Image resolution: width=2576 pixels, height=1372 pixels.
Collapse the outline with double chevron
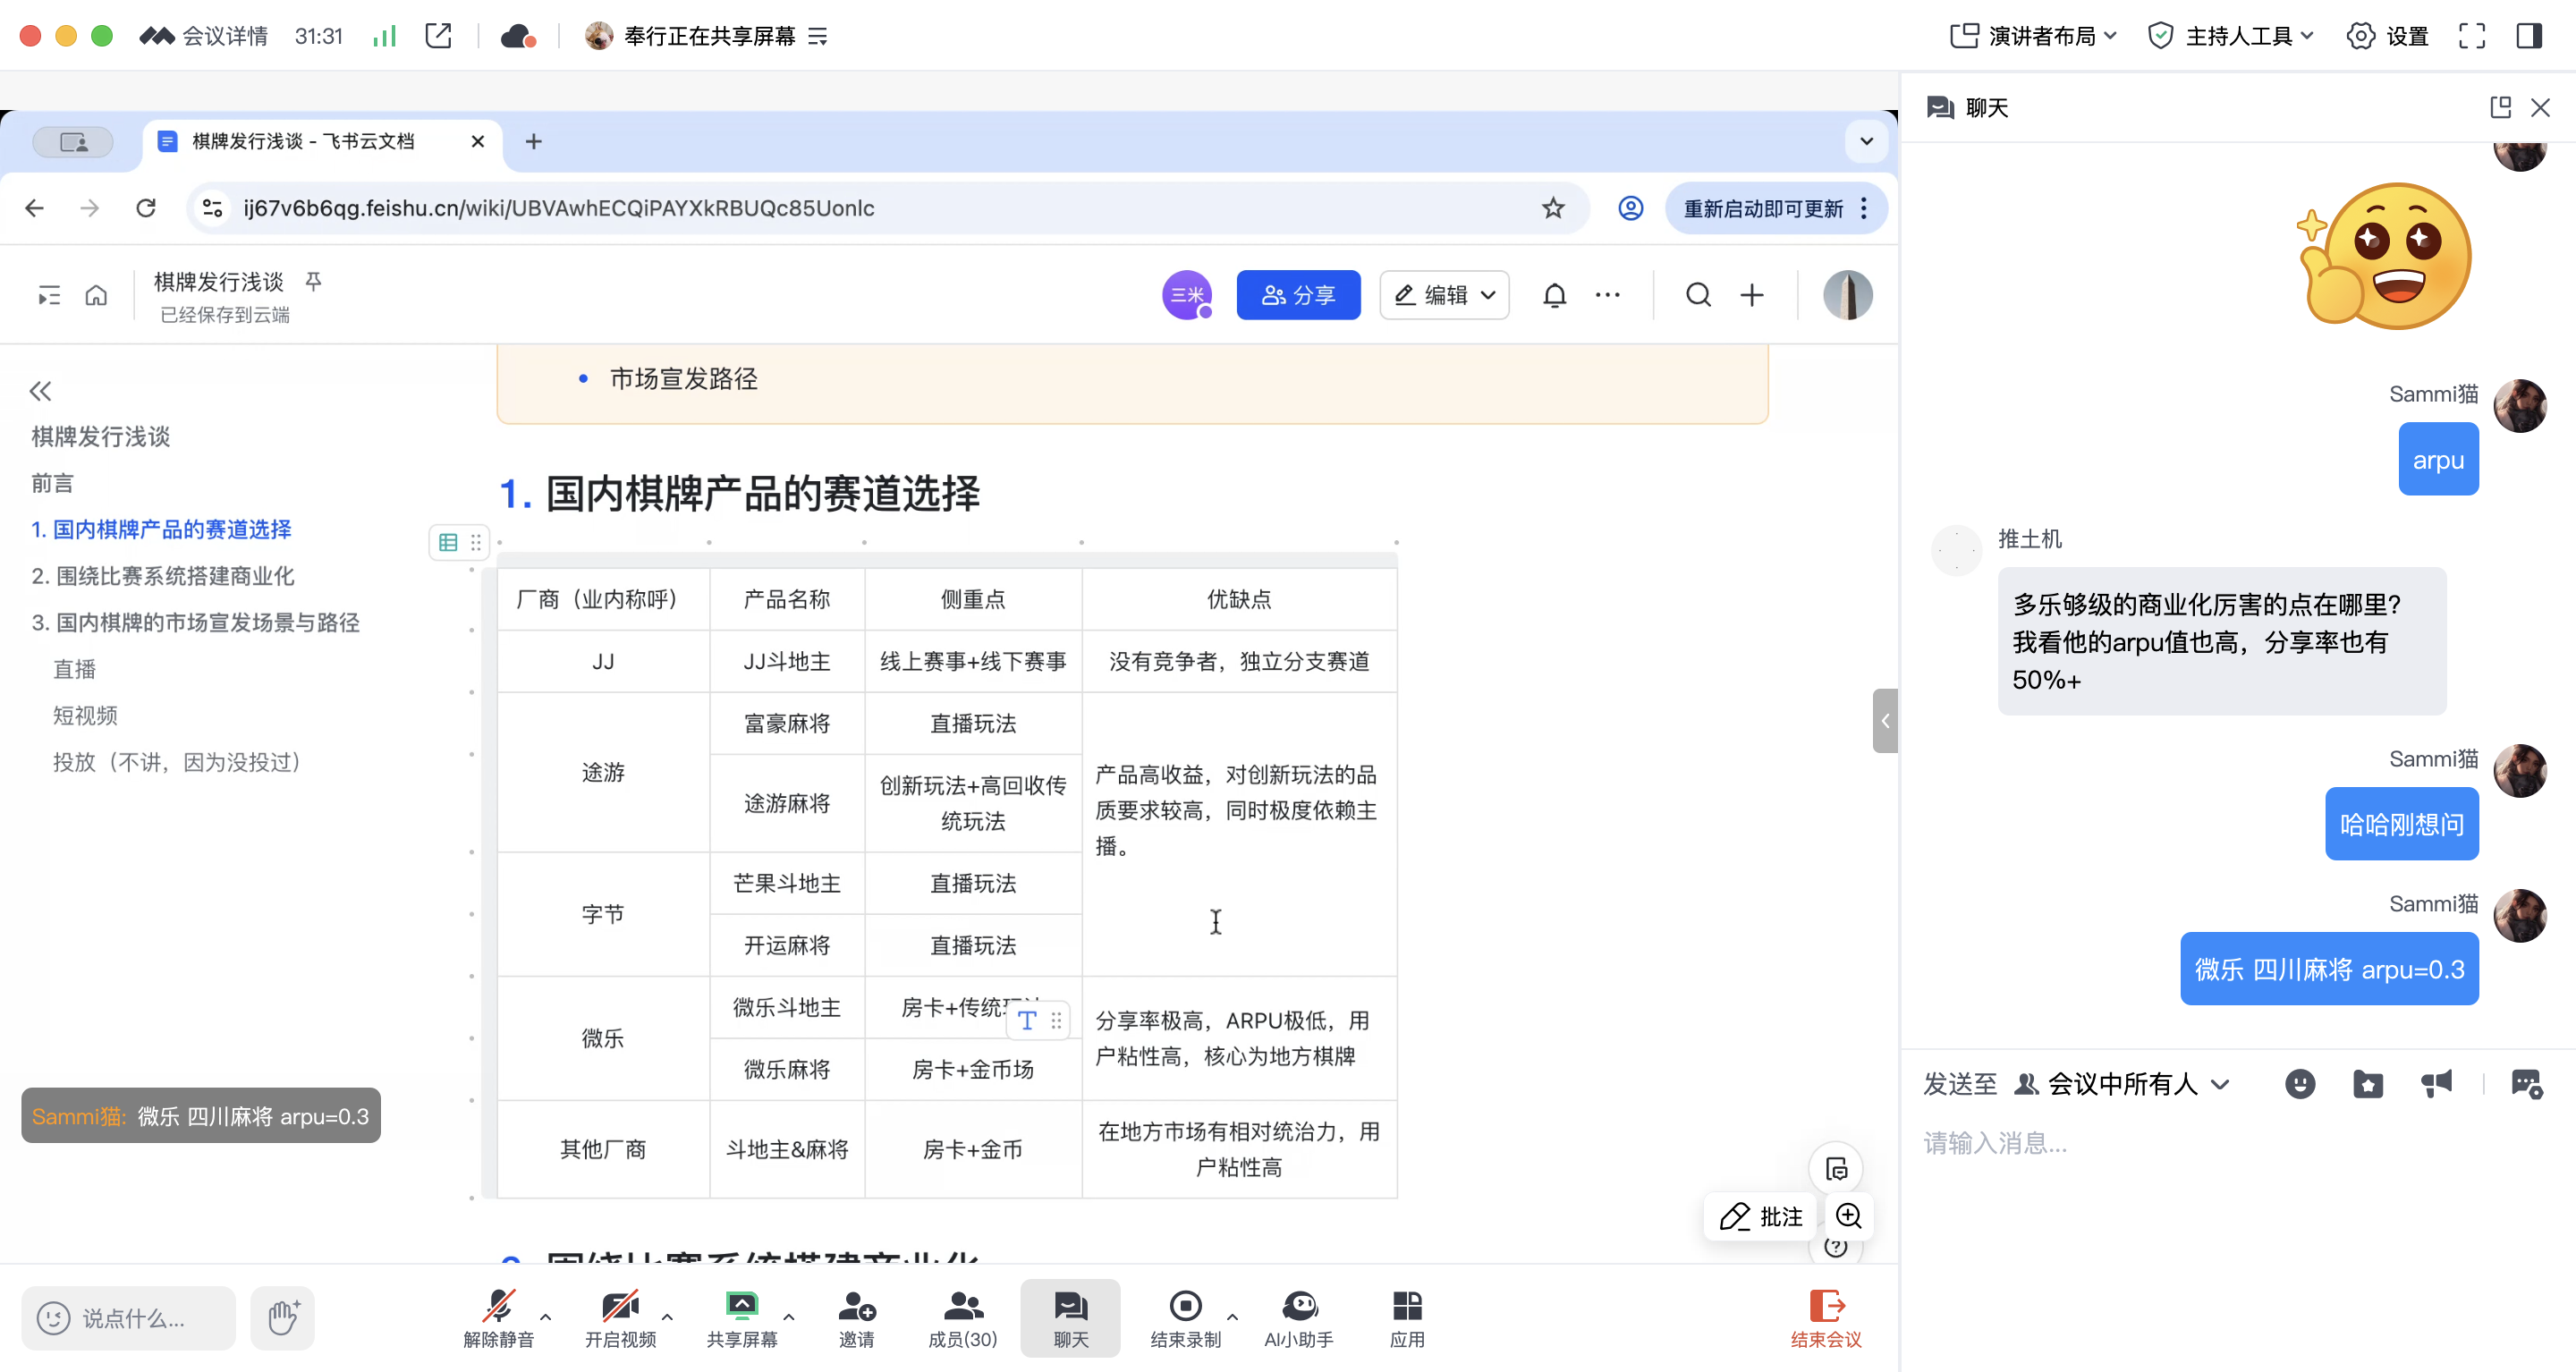(40, 391)
